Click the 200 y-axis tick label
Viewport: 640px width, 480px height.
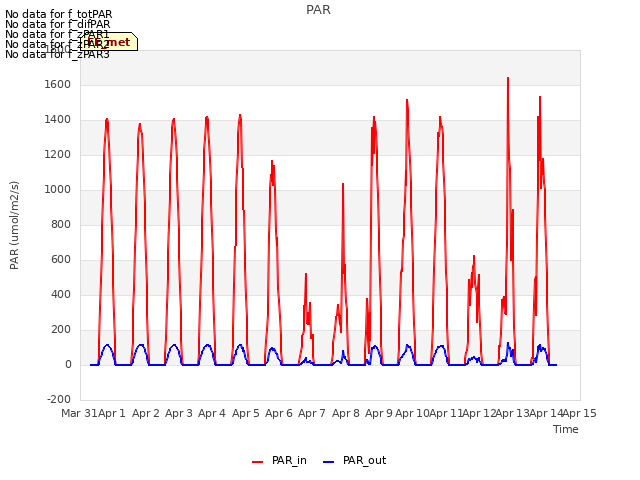click(x=61, y=330)
